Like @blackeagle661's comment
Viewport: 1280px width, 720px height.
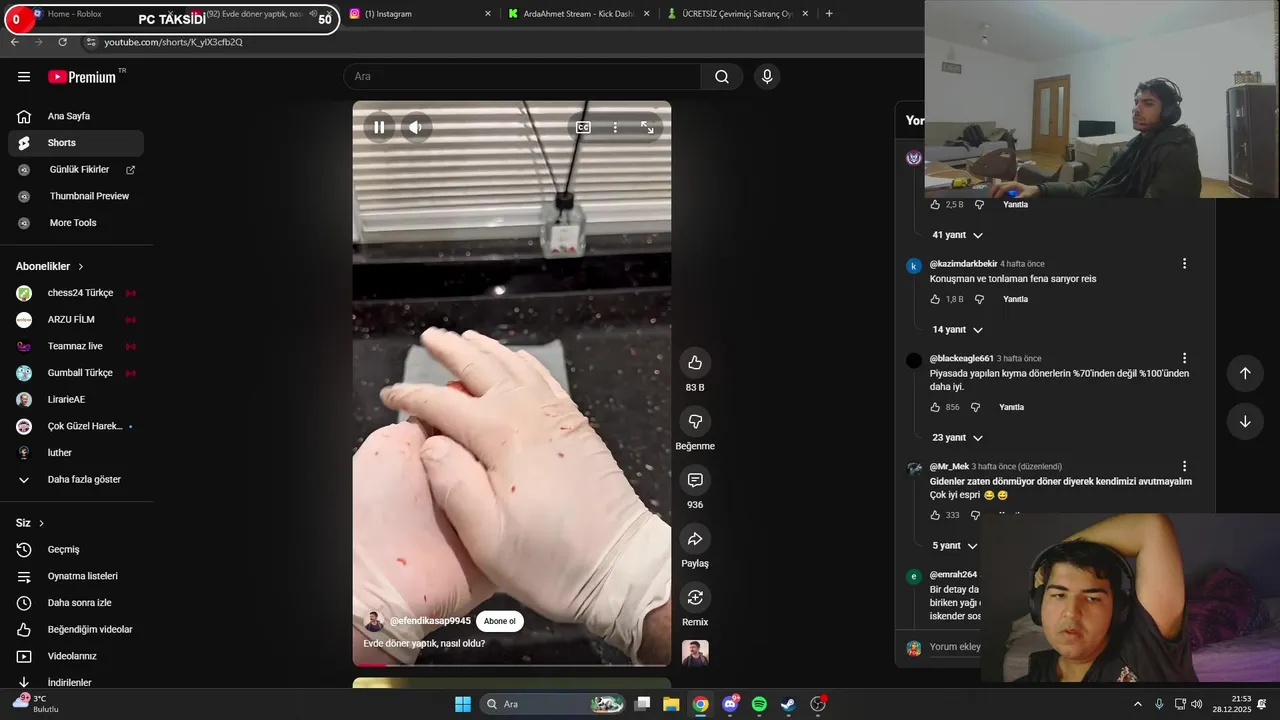coord(936,407)
